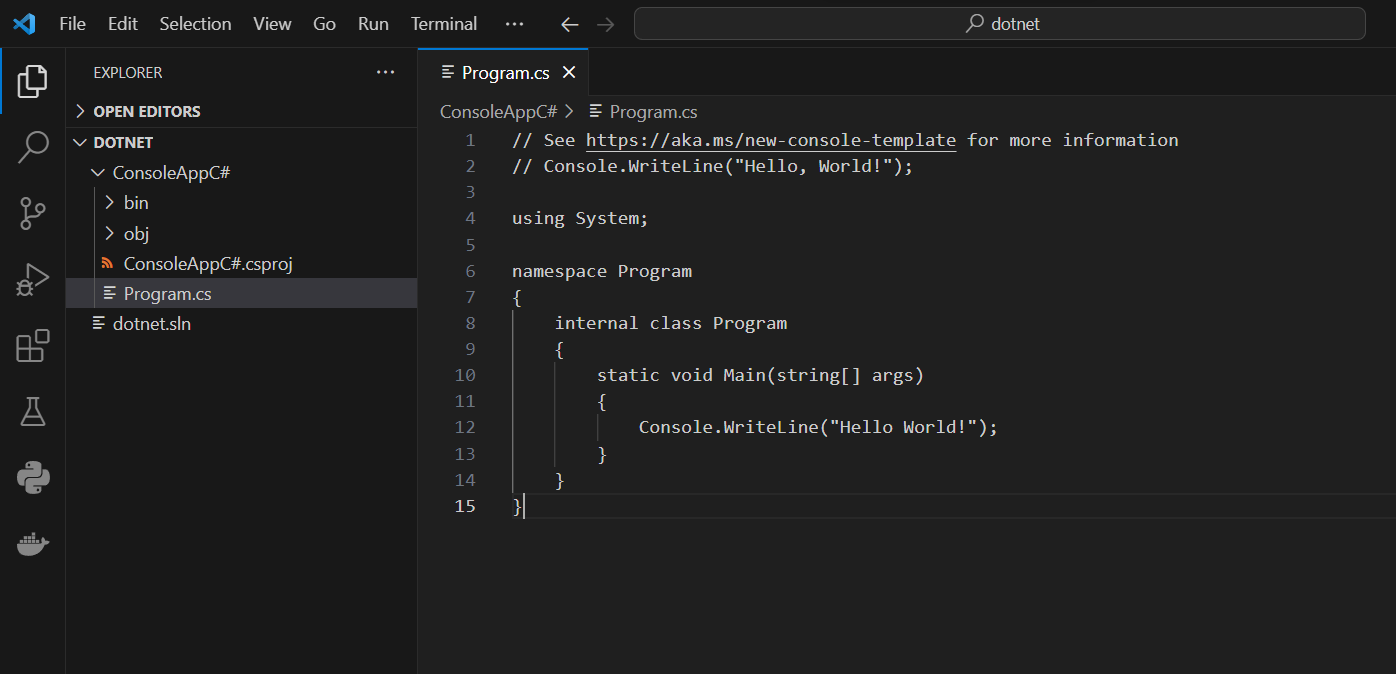Click the ConsoleAppC#.csproj file icon
This screenshot has height=674, width=1396.
coord(107,264)
